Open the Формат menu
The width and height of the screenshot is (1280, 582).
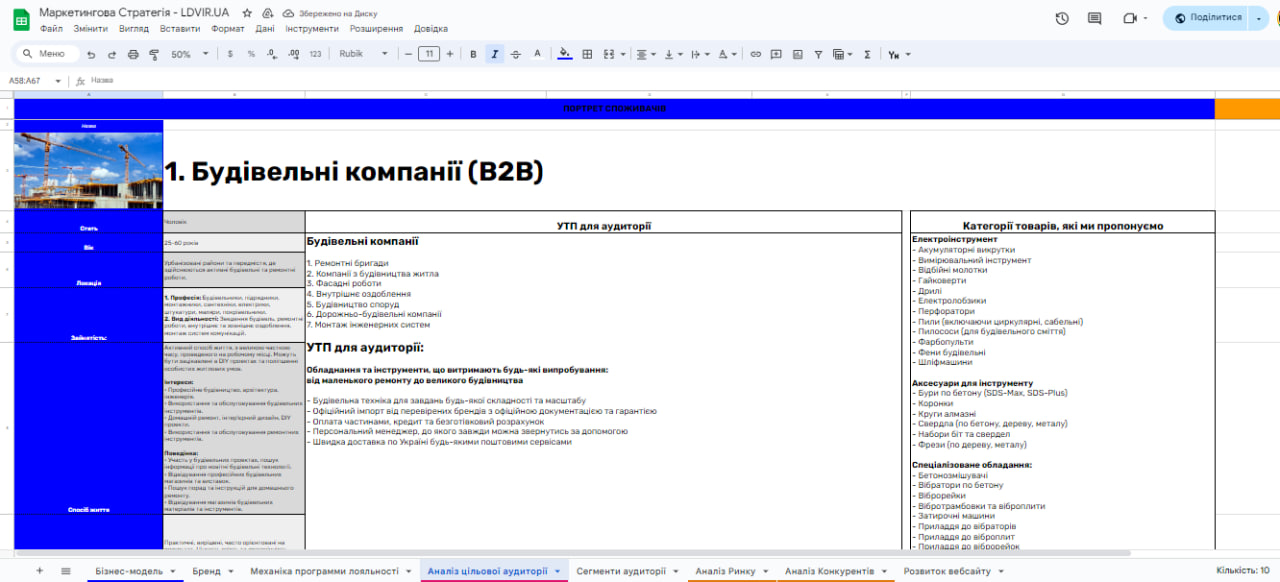[227, 29]
